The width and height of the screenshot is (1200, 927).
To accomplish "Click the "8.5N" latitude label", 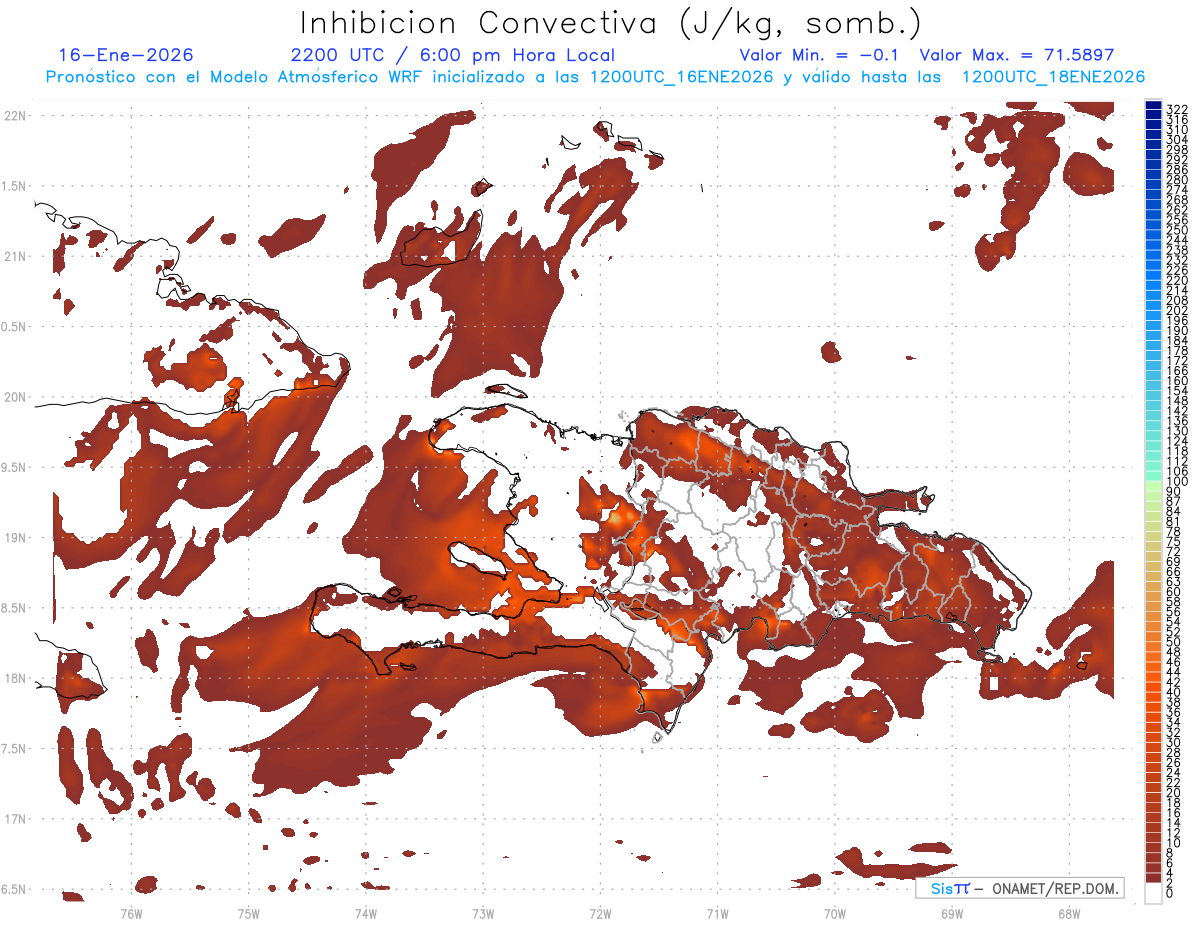I will click(13, 608).
